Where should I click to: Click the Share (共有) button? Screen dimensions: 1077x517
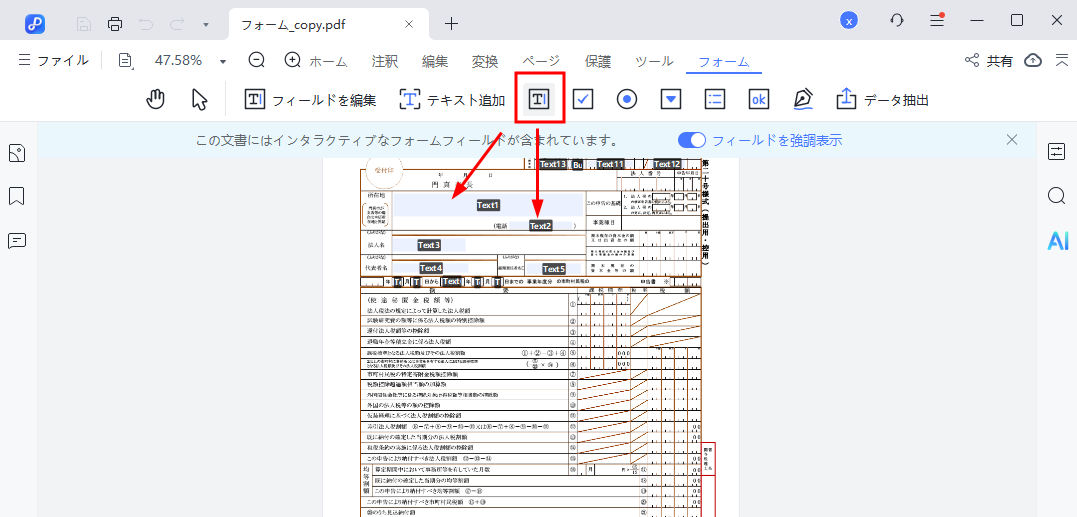coord(989,60)
